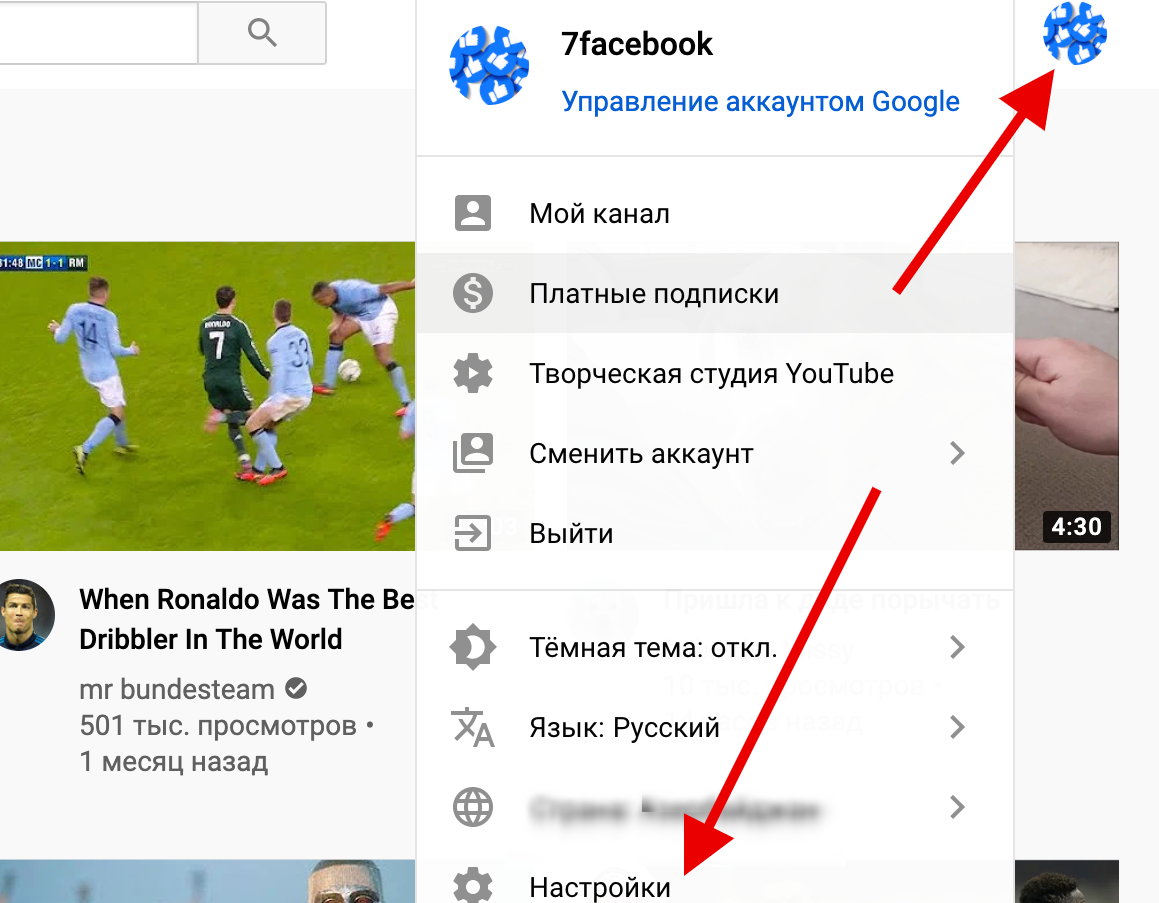Click the YouTube Studio gear icon
The height and width of the screenshot is (903, 1159).
point(473,373)
